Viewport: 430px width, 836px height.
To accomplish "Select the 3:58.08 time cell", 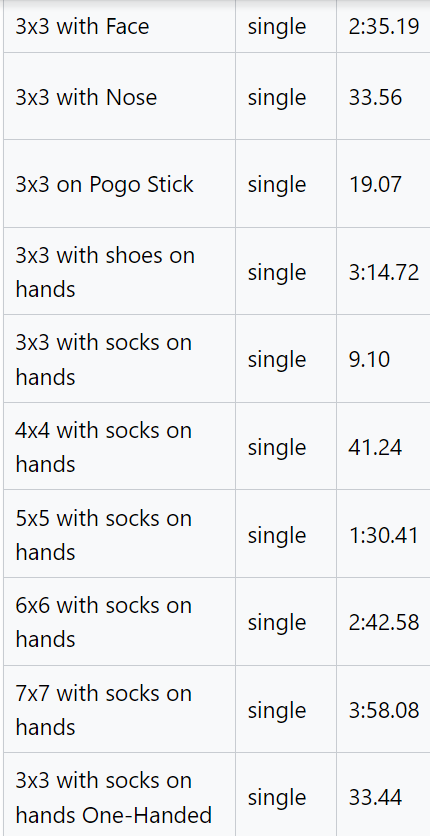I will (x=384, y=710).
